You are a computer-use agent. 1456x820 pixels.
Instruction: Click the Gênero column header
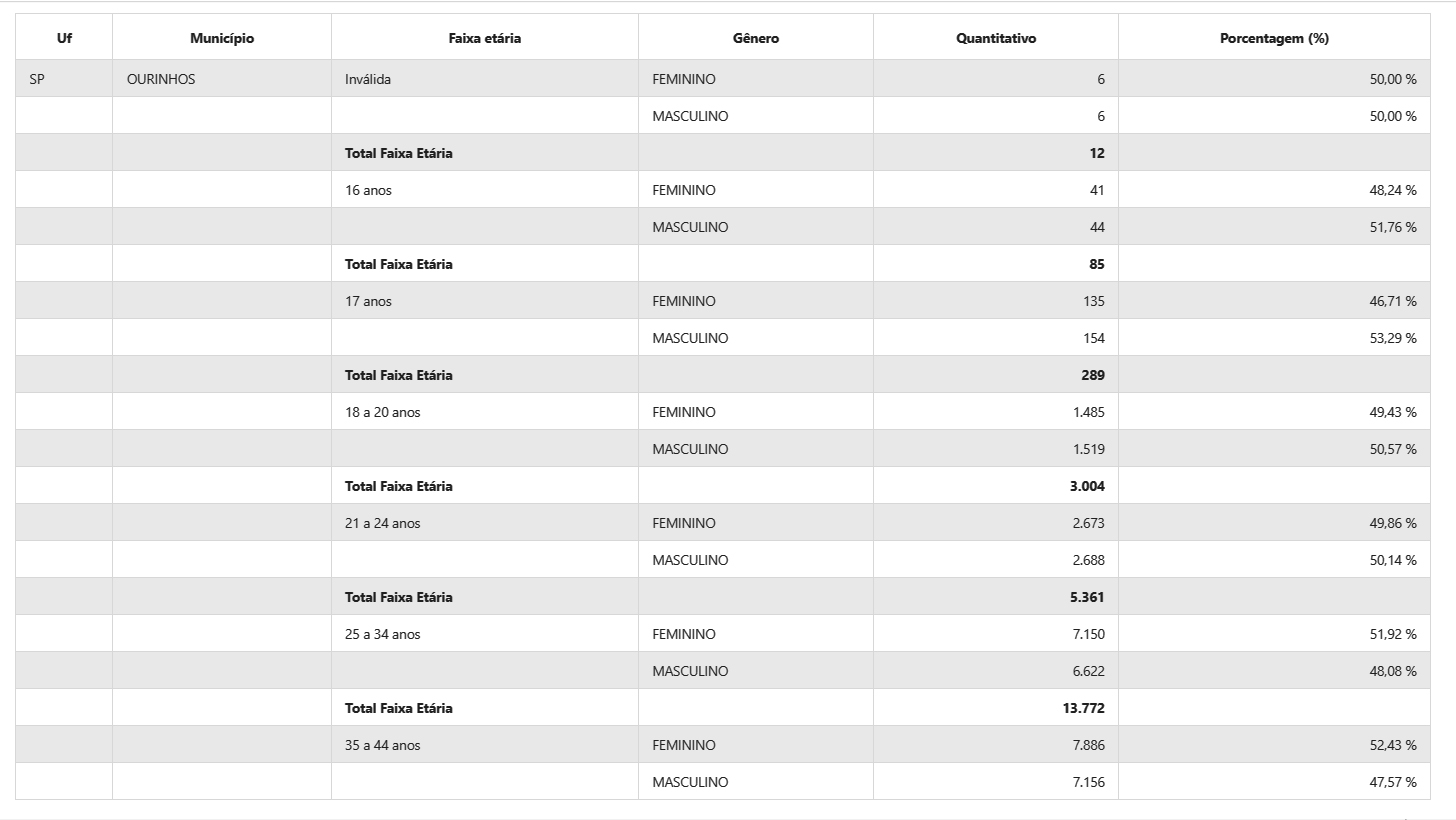coord(755,38)
